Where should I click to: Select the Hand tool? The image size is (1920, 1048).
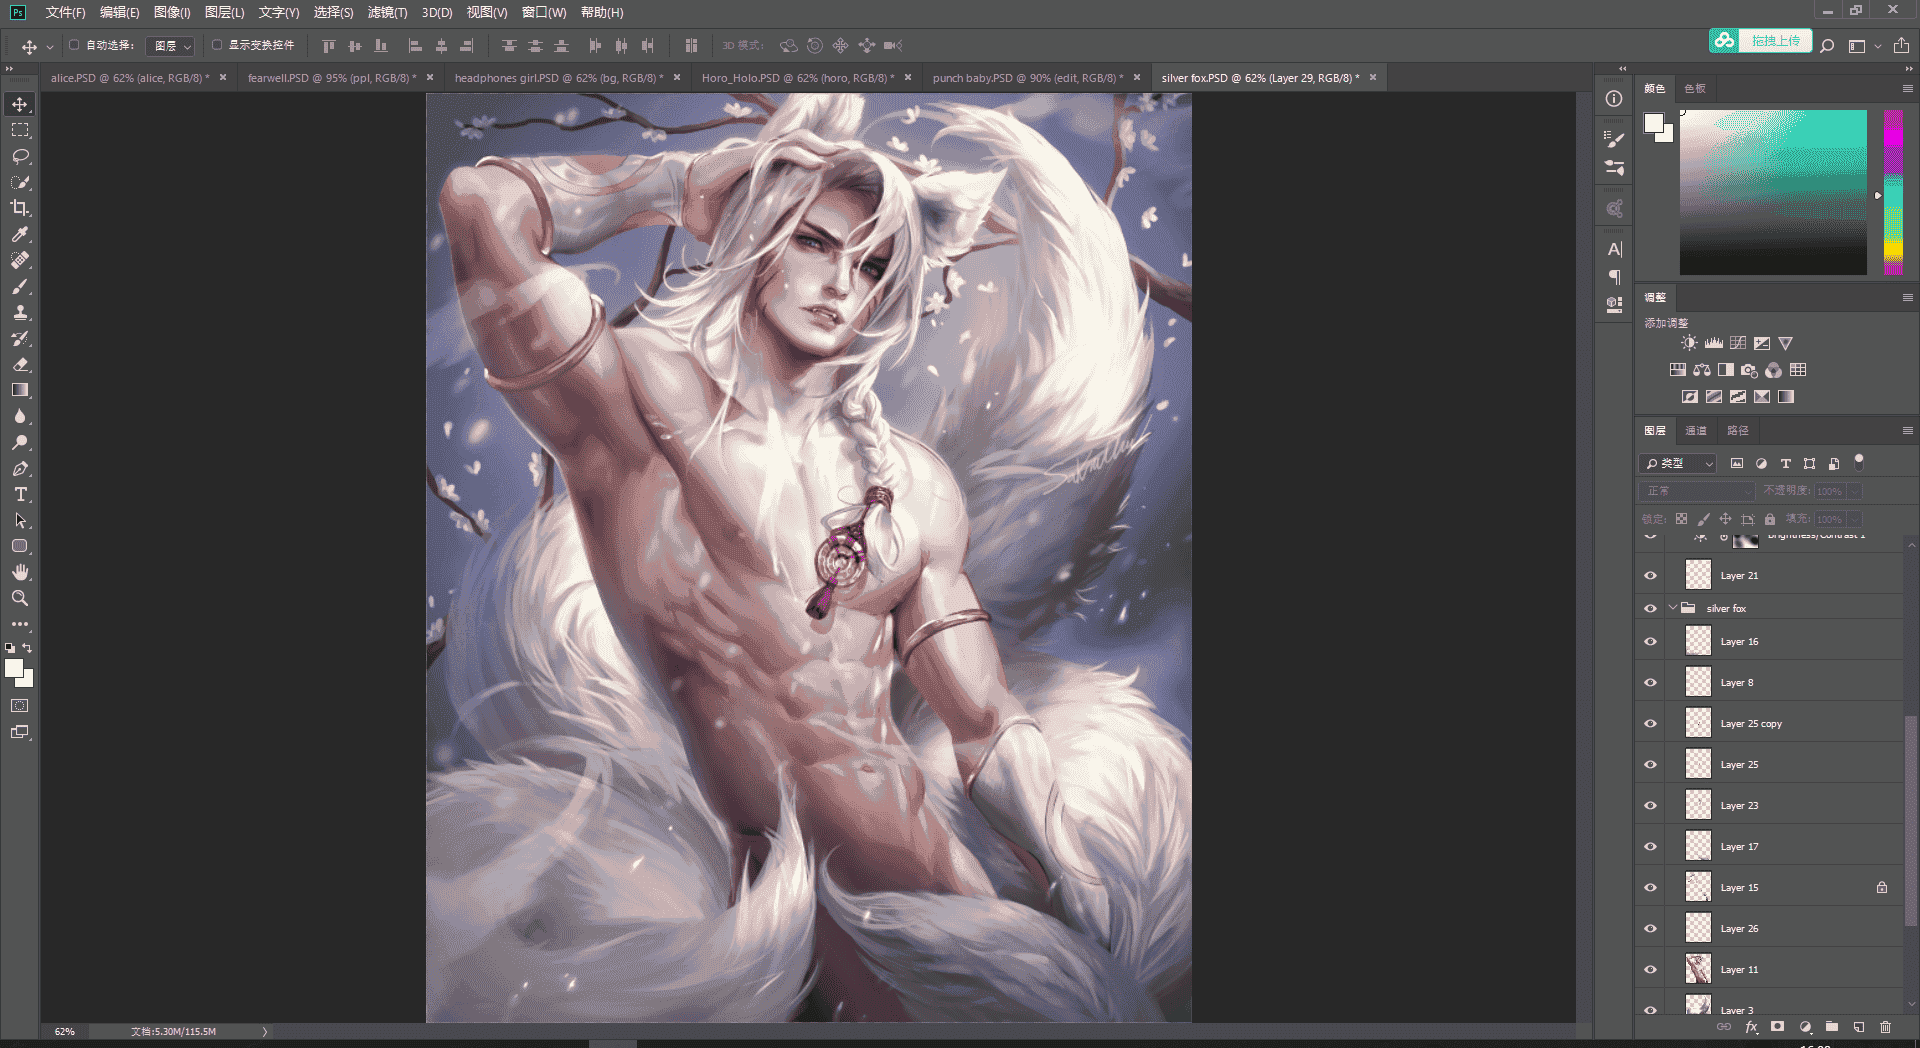[20, 572]
